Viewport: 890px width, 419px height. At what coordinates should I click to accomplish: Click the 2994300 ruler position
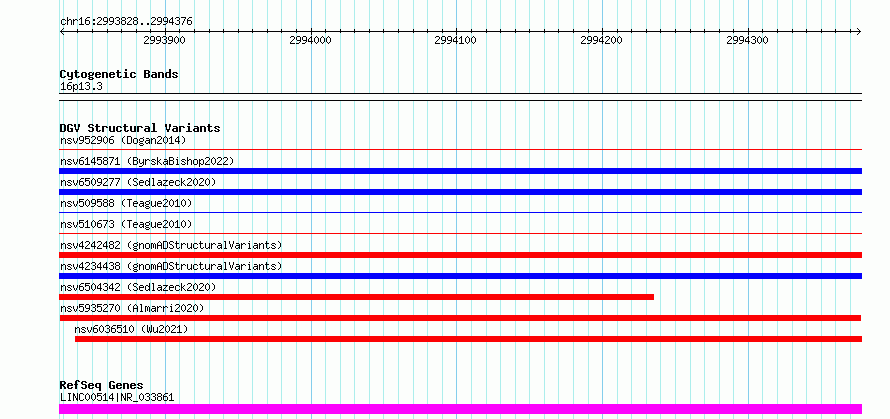pos(748,40)
